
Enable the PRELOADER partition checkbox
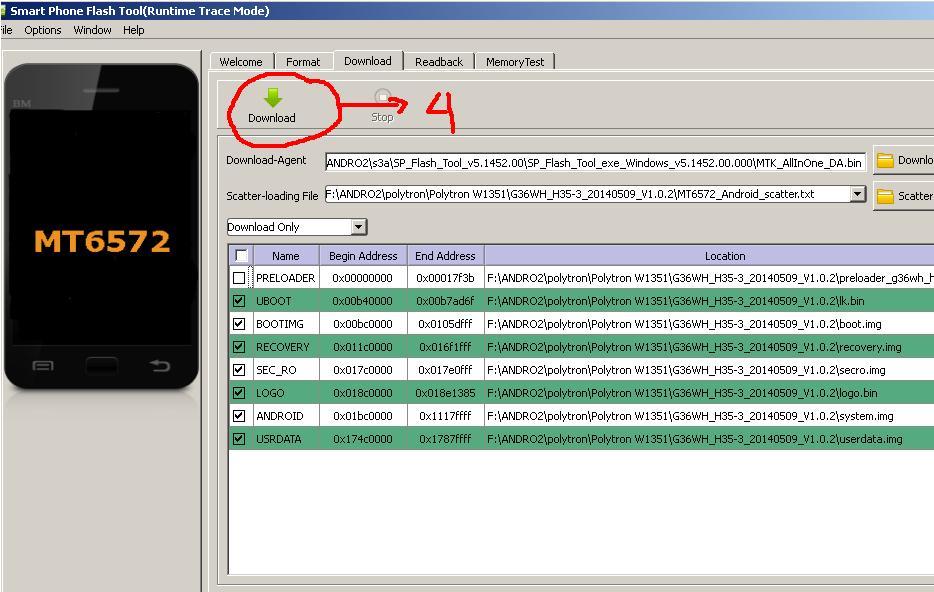[x=239, y=278]
